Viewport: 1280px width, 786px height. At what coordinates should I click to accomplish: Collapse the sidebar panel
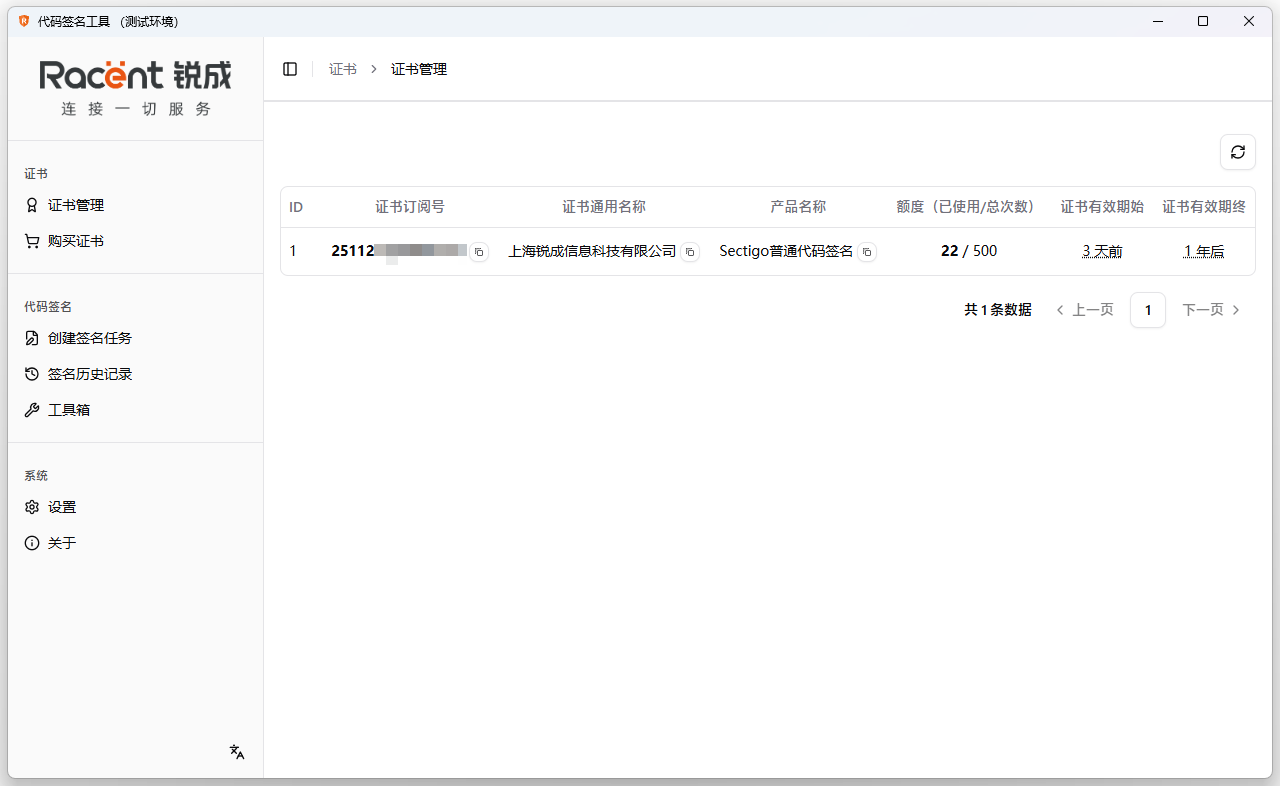click(x=290, y=68)
